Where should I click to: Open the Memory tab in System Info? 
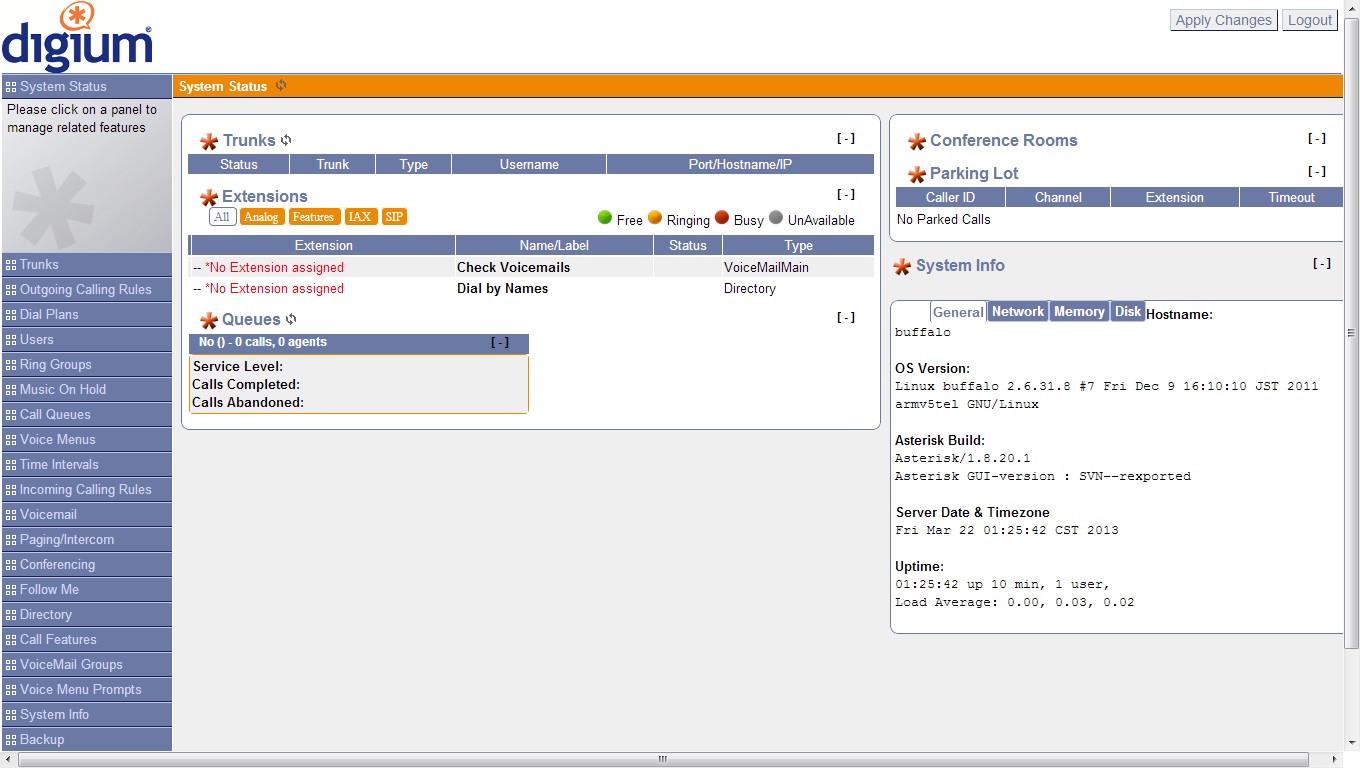(1079, 312)
